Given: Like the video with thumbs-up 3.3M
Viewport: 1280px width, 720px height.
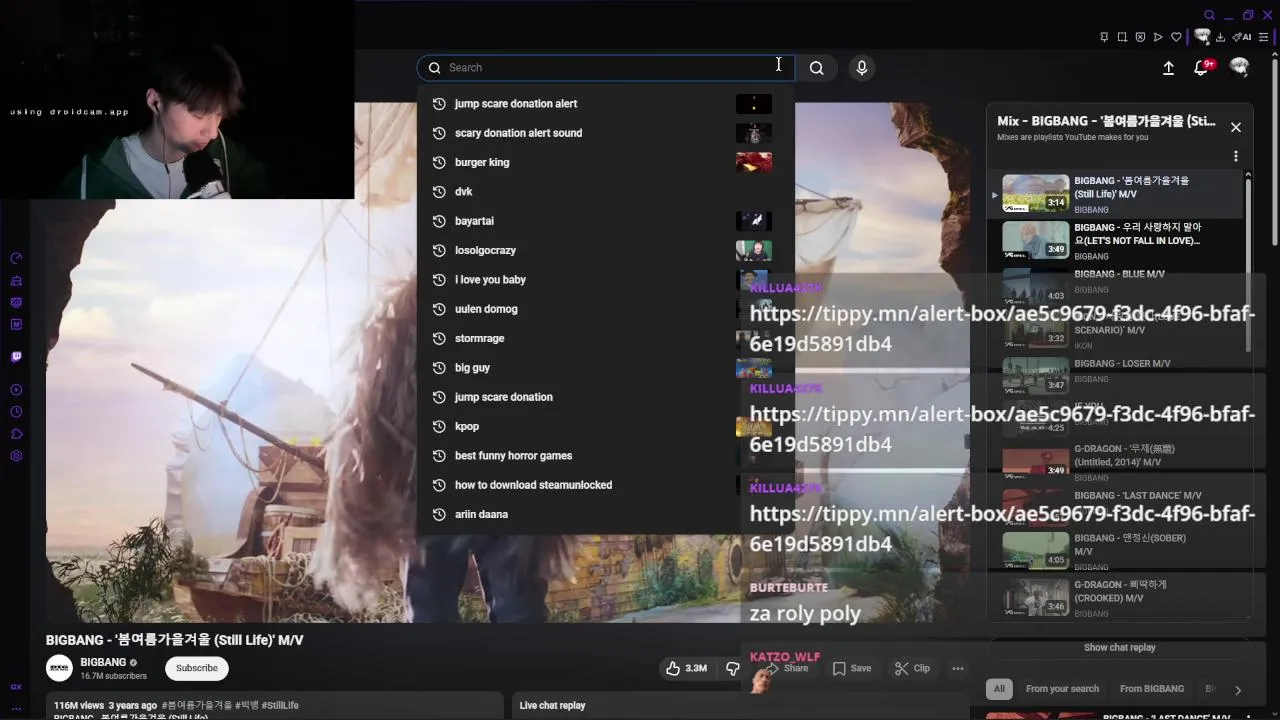Looking at the screenshot, I should click(686, 668).
